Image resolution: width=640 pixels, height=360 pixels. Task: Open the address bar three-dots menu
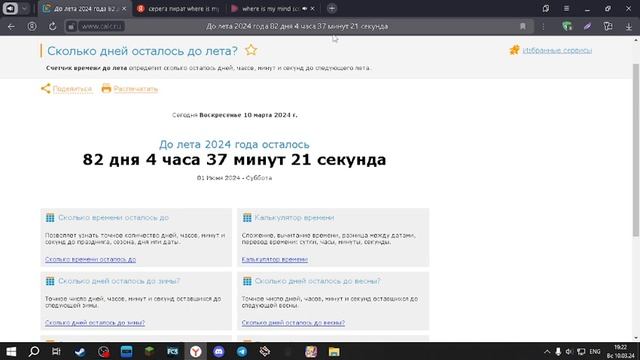coord(543,27)
